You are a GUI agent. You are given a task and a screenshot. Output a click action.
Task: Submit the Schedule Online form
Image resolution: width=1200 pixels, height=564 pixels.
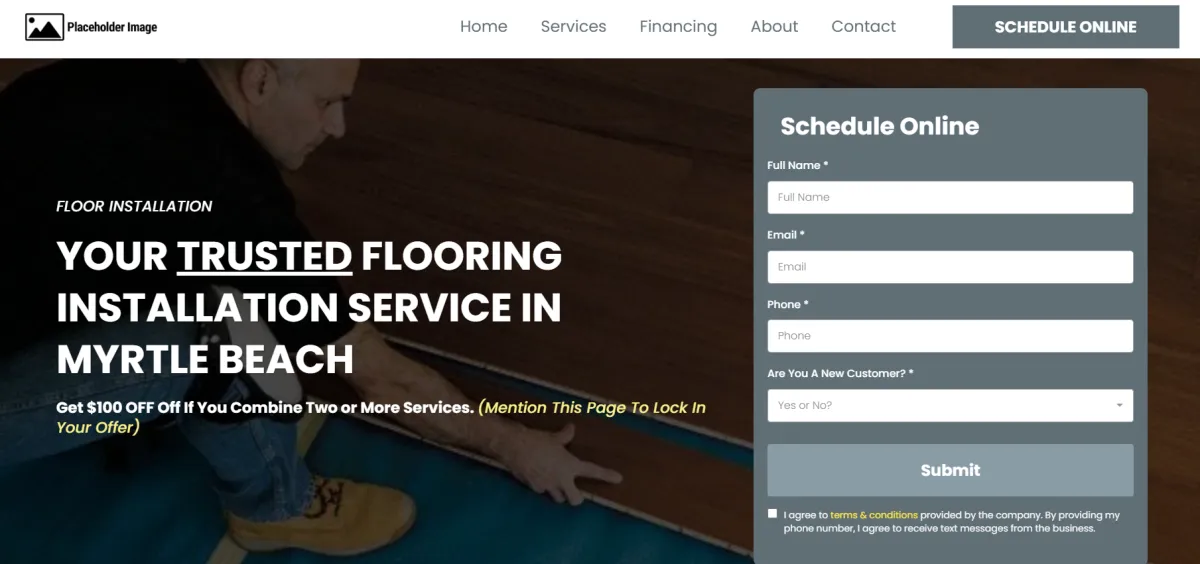click(950, 470)
